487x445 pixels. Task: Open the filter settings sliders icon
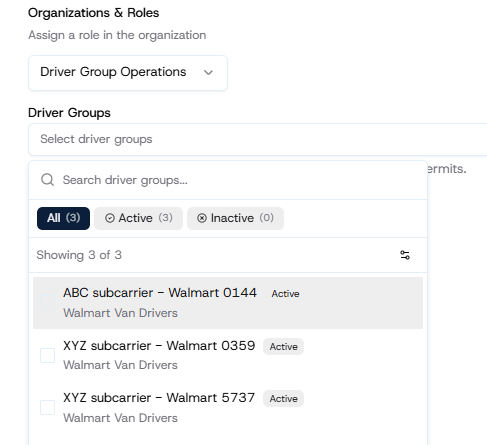(405, 255)
